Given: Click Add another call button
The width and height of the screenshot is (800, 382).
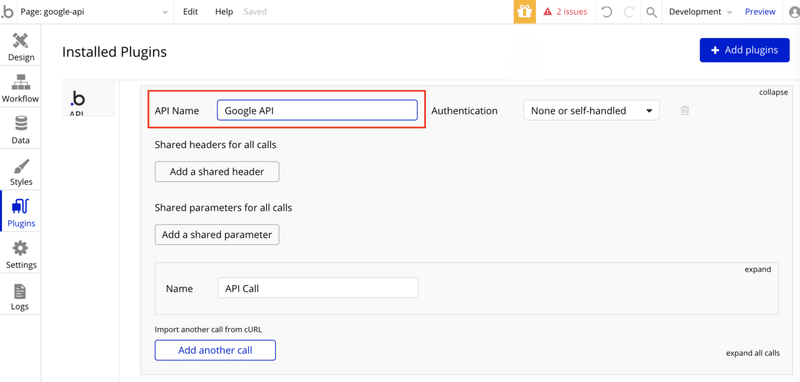Looking at the screenshot, I should (x=215, y=350).
